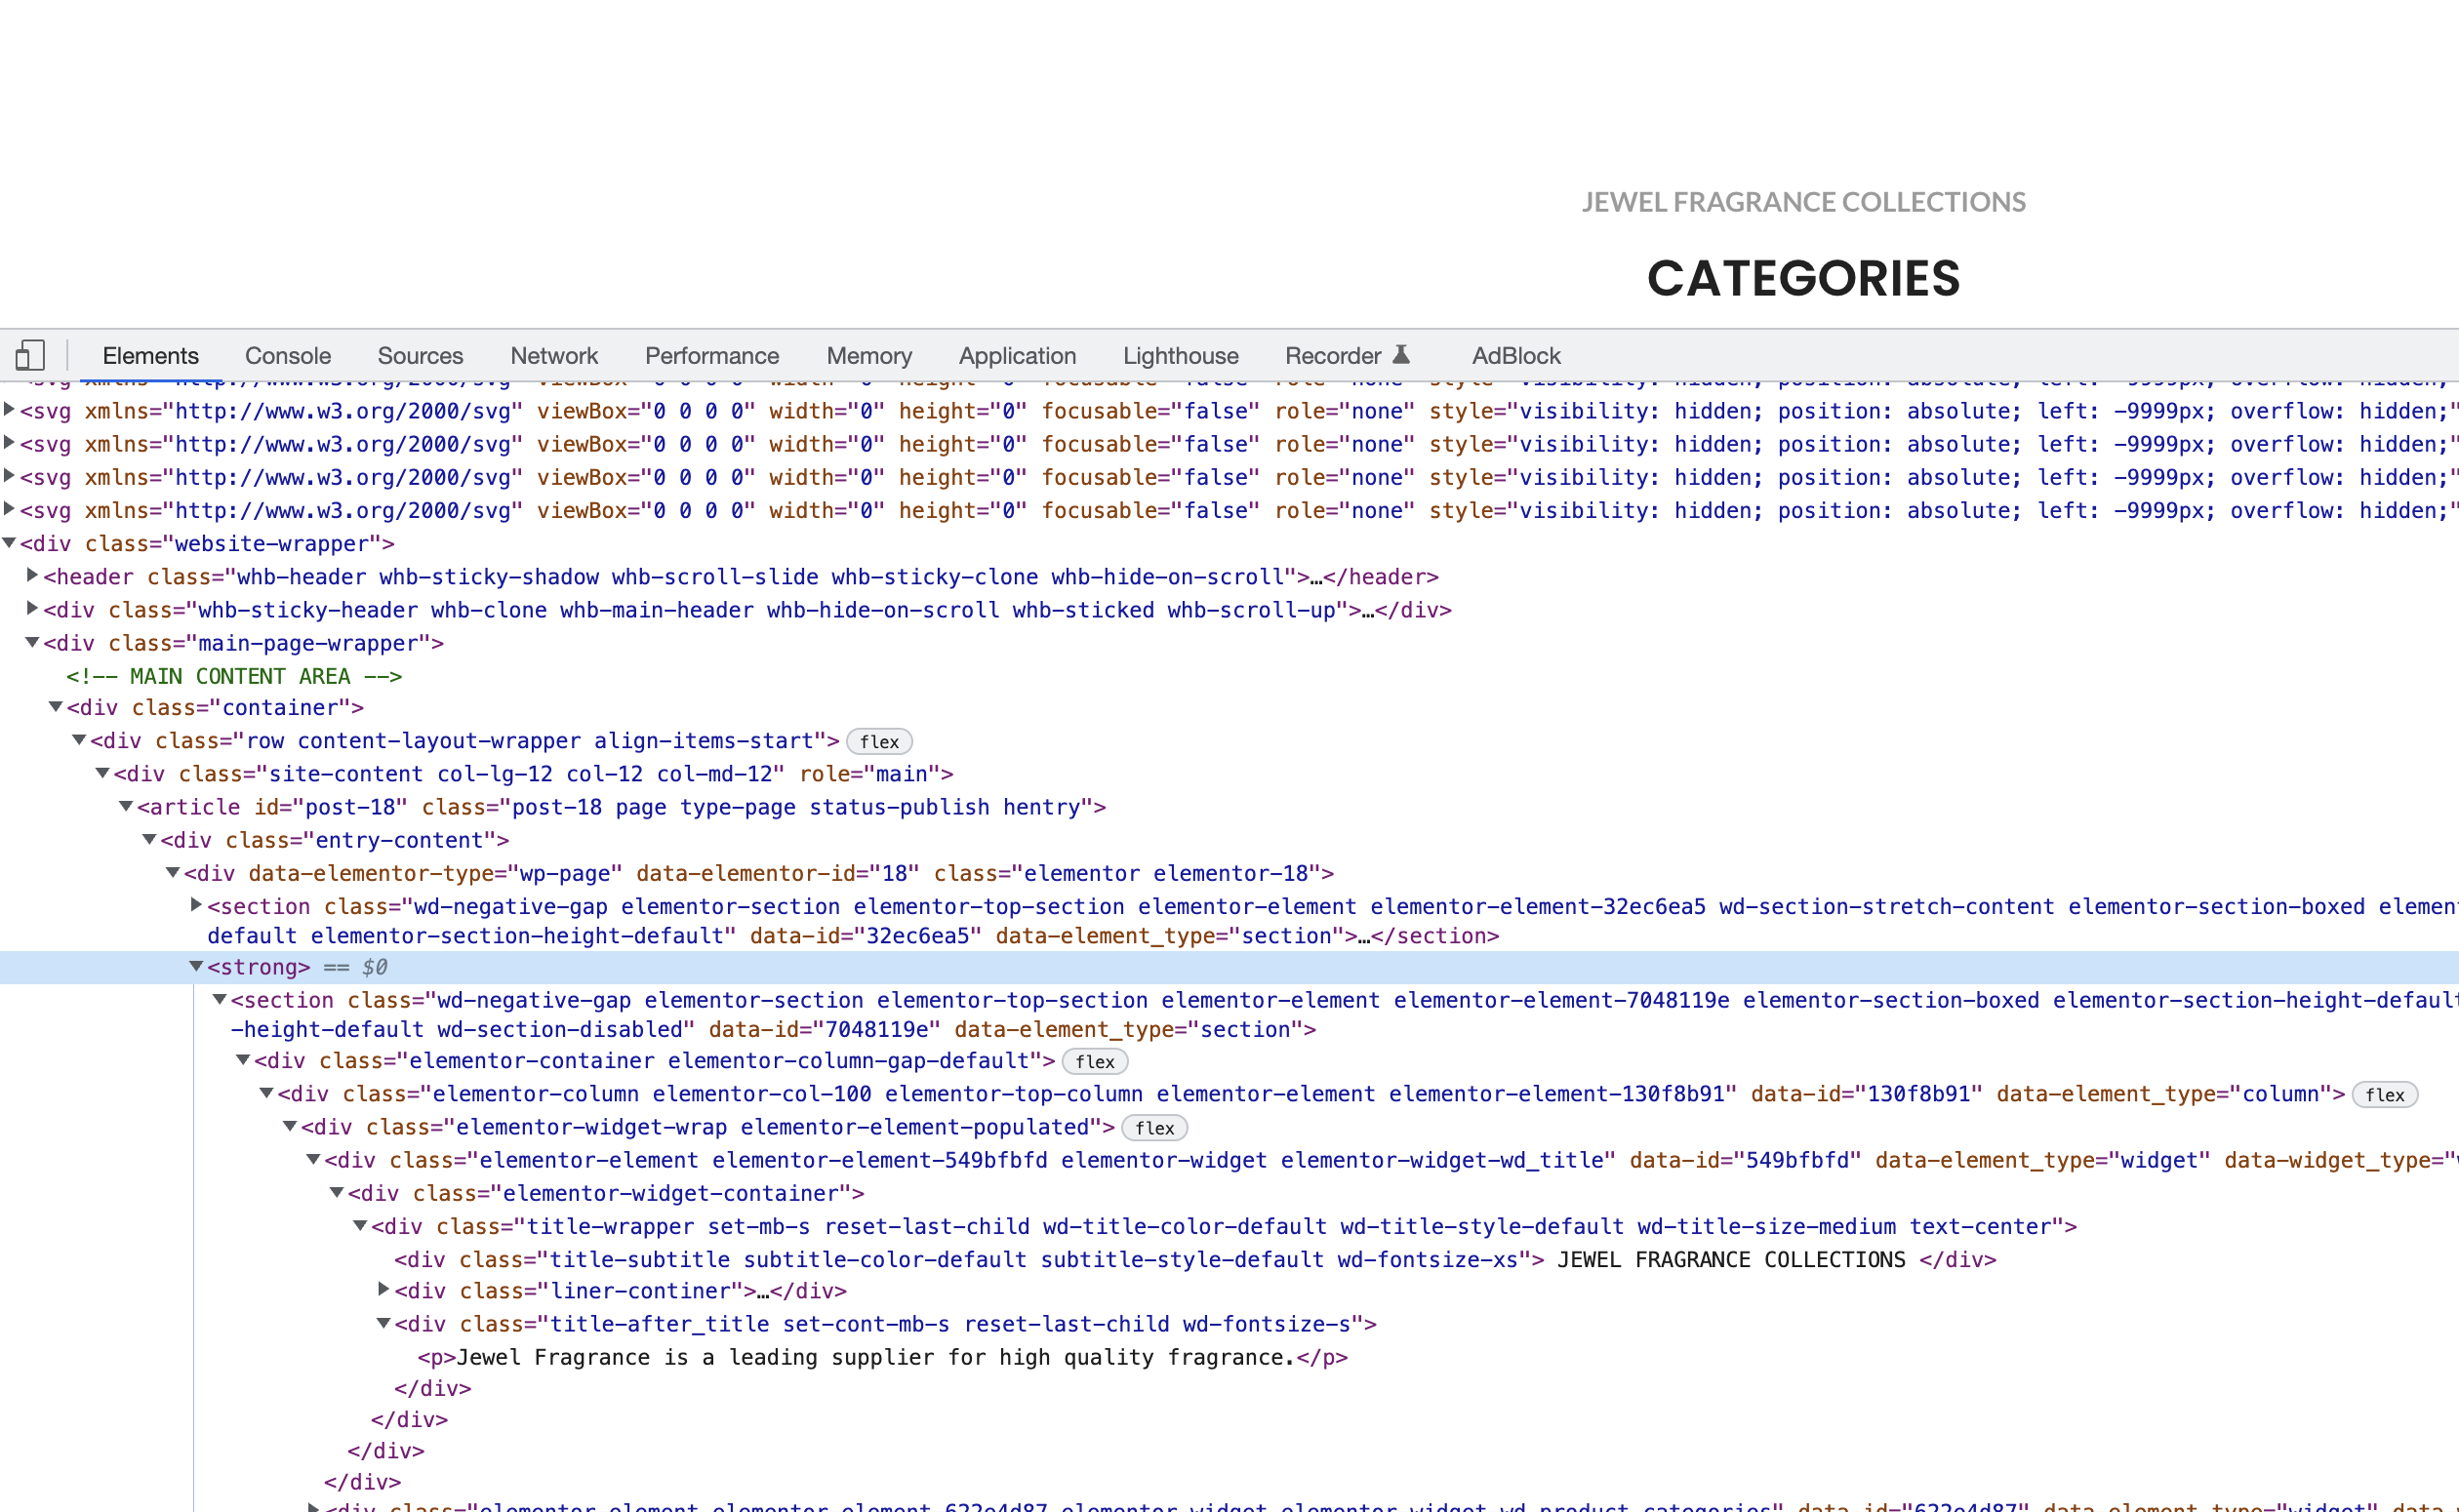The height and width of the screenshot is (1512, 2459).
Task: Open the AdBlock panel tab
Action: [x=1515, y=355]
